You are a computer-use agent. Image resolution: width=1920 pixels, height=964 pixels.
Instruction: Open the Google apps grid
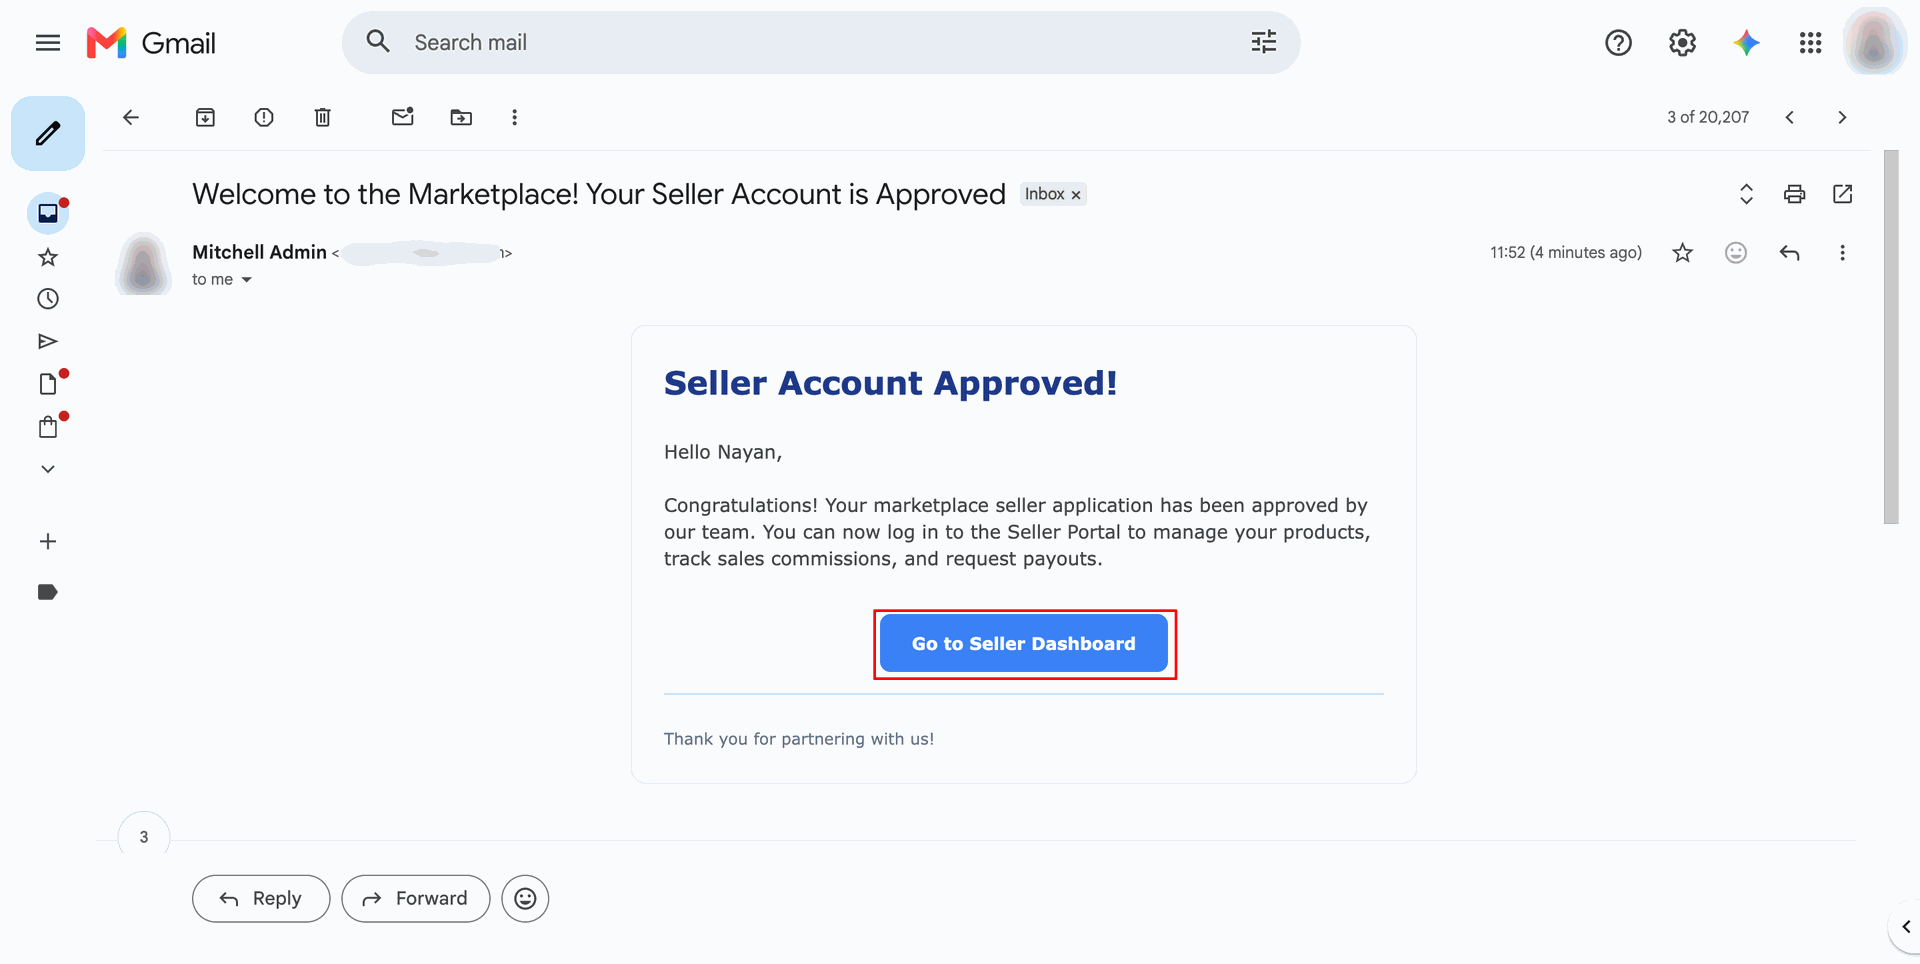coord(1810,43)
